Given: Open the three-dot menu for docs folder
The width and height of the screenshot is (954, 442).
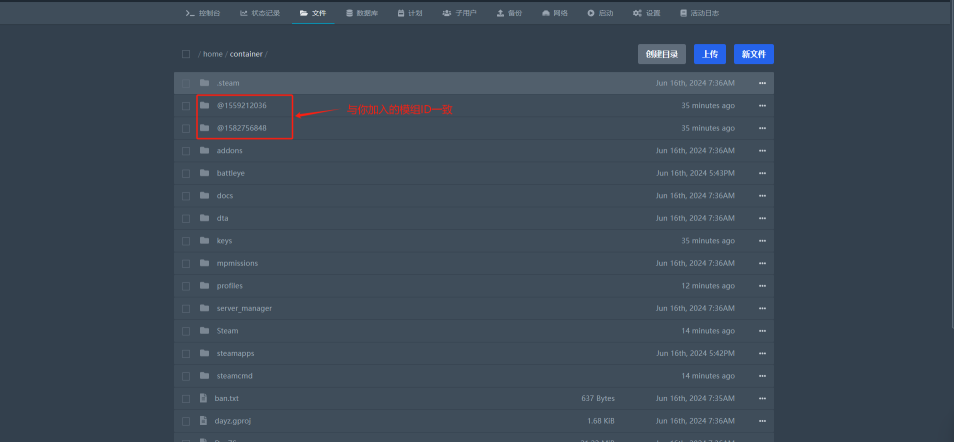Looking at the screenshot, I should [762, 196].
